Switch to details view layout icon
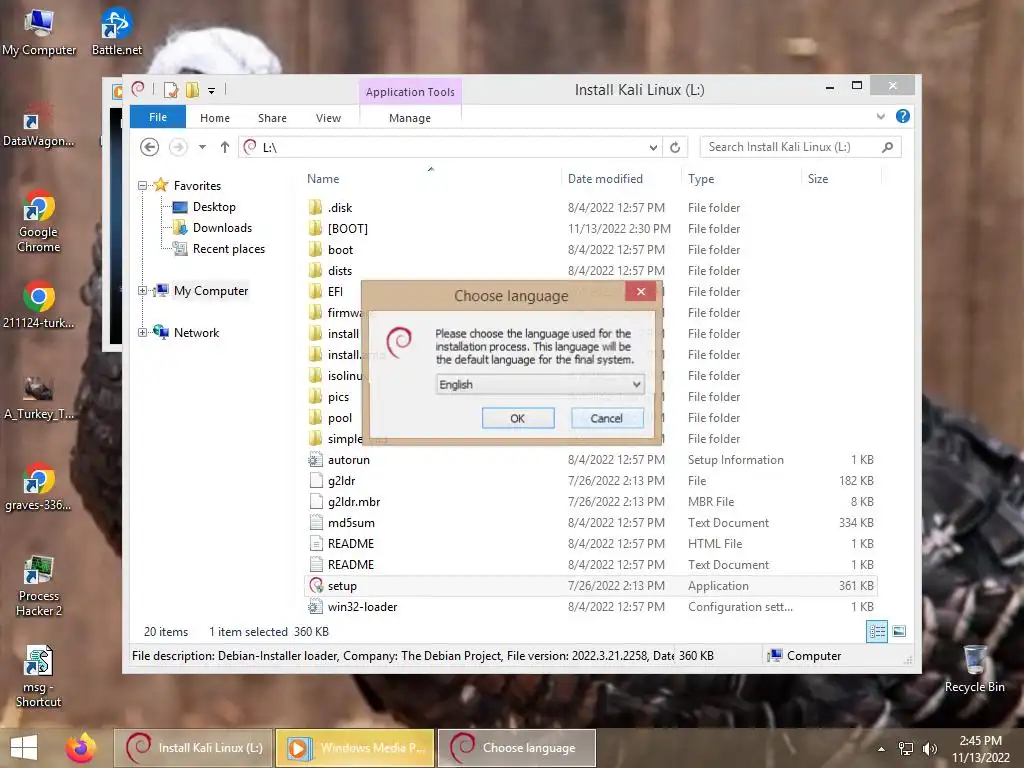 (x=877, y=632)
